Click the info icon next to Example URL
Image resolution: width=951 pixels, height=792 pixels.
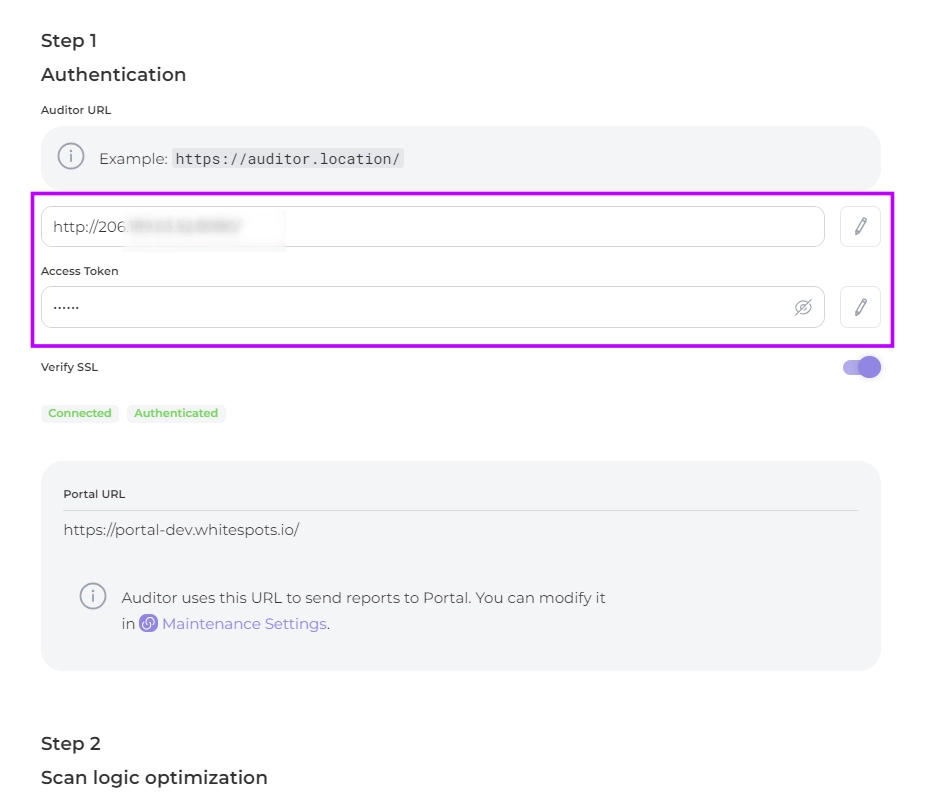click(70, 157)
